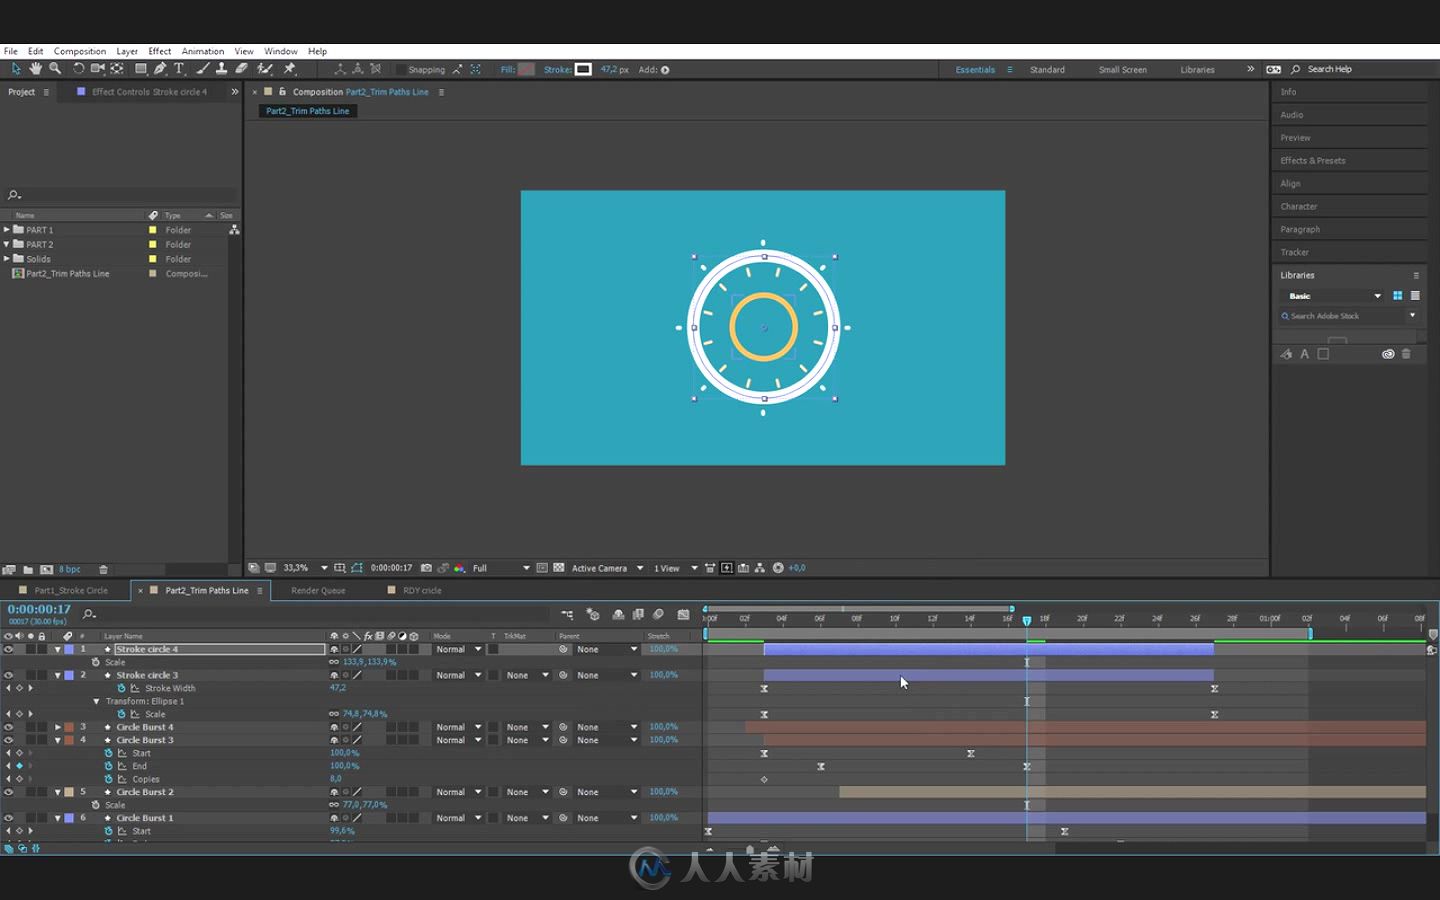Toggle the Snapping checkbox
Screen dimensions: 1440x900
pos(401,70)
